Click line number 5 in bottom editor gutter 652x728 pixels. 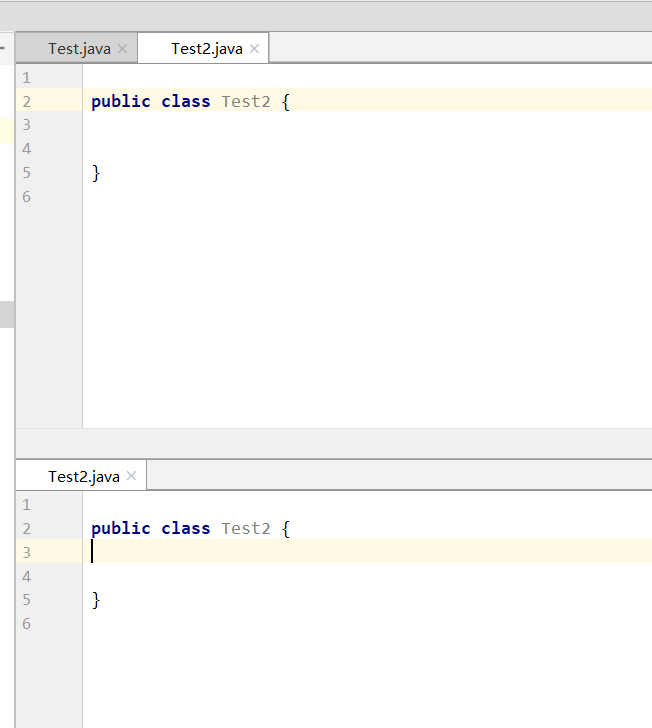pyautogui.click(x=26, y=600)
